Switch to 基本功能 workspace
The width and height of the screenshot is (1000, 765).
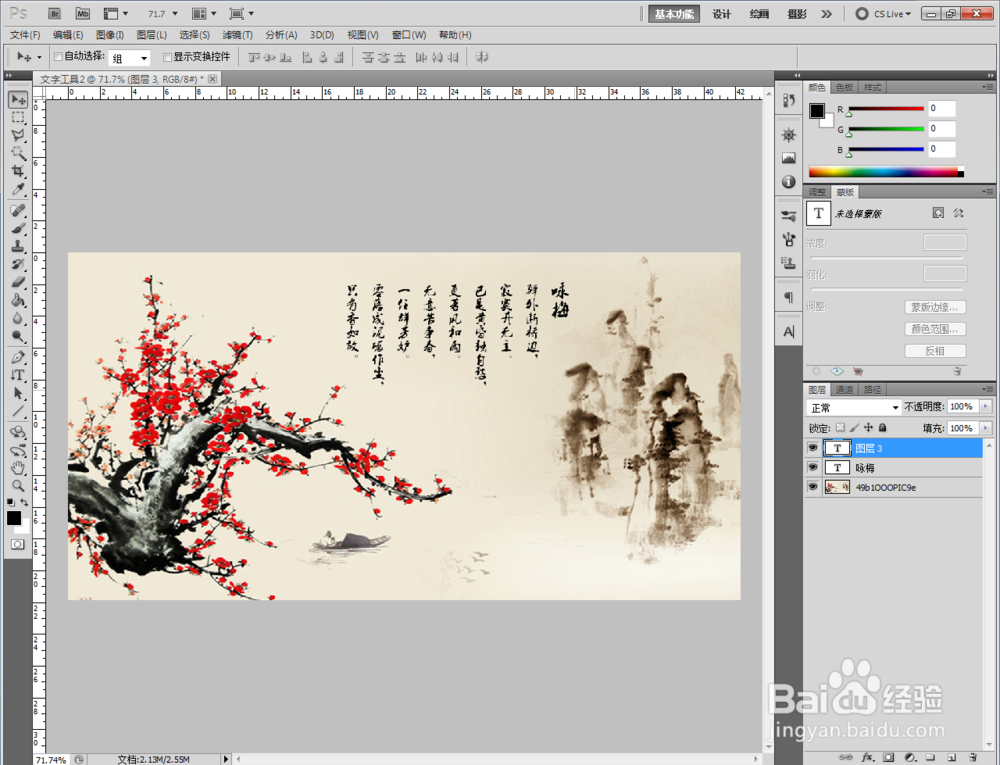pos(674,14)
